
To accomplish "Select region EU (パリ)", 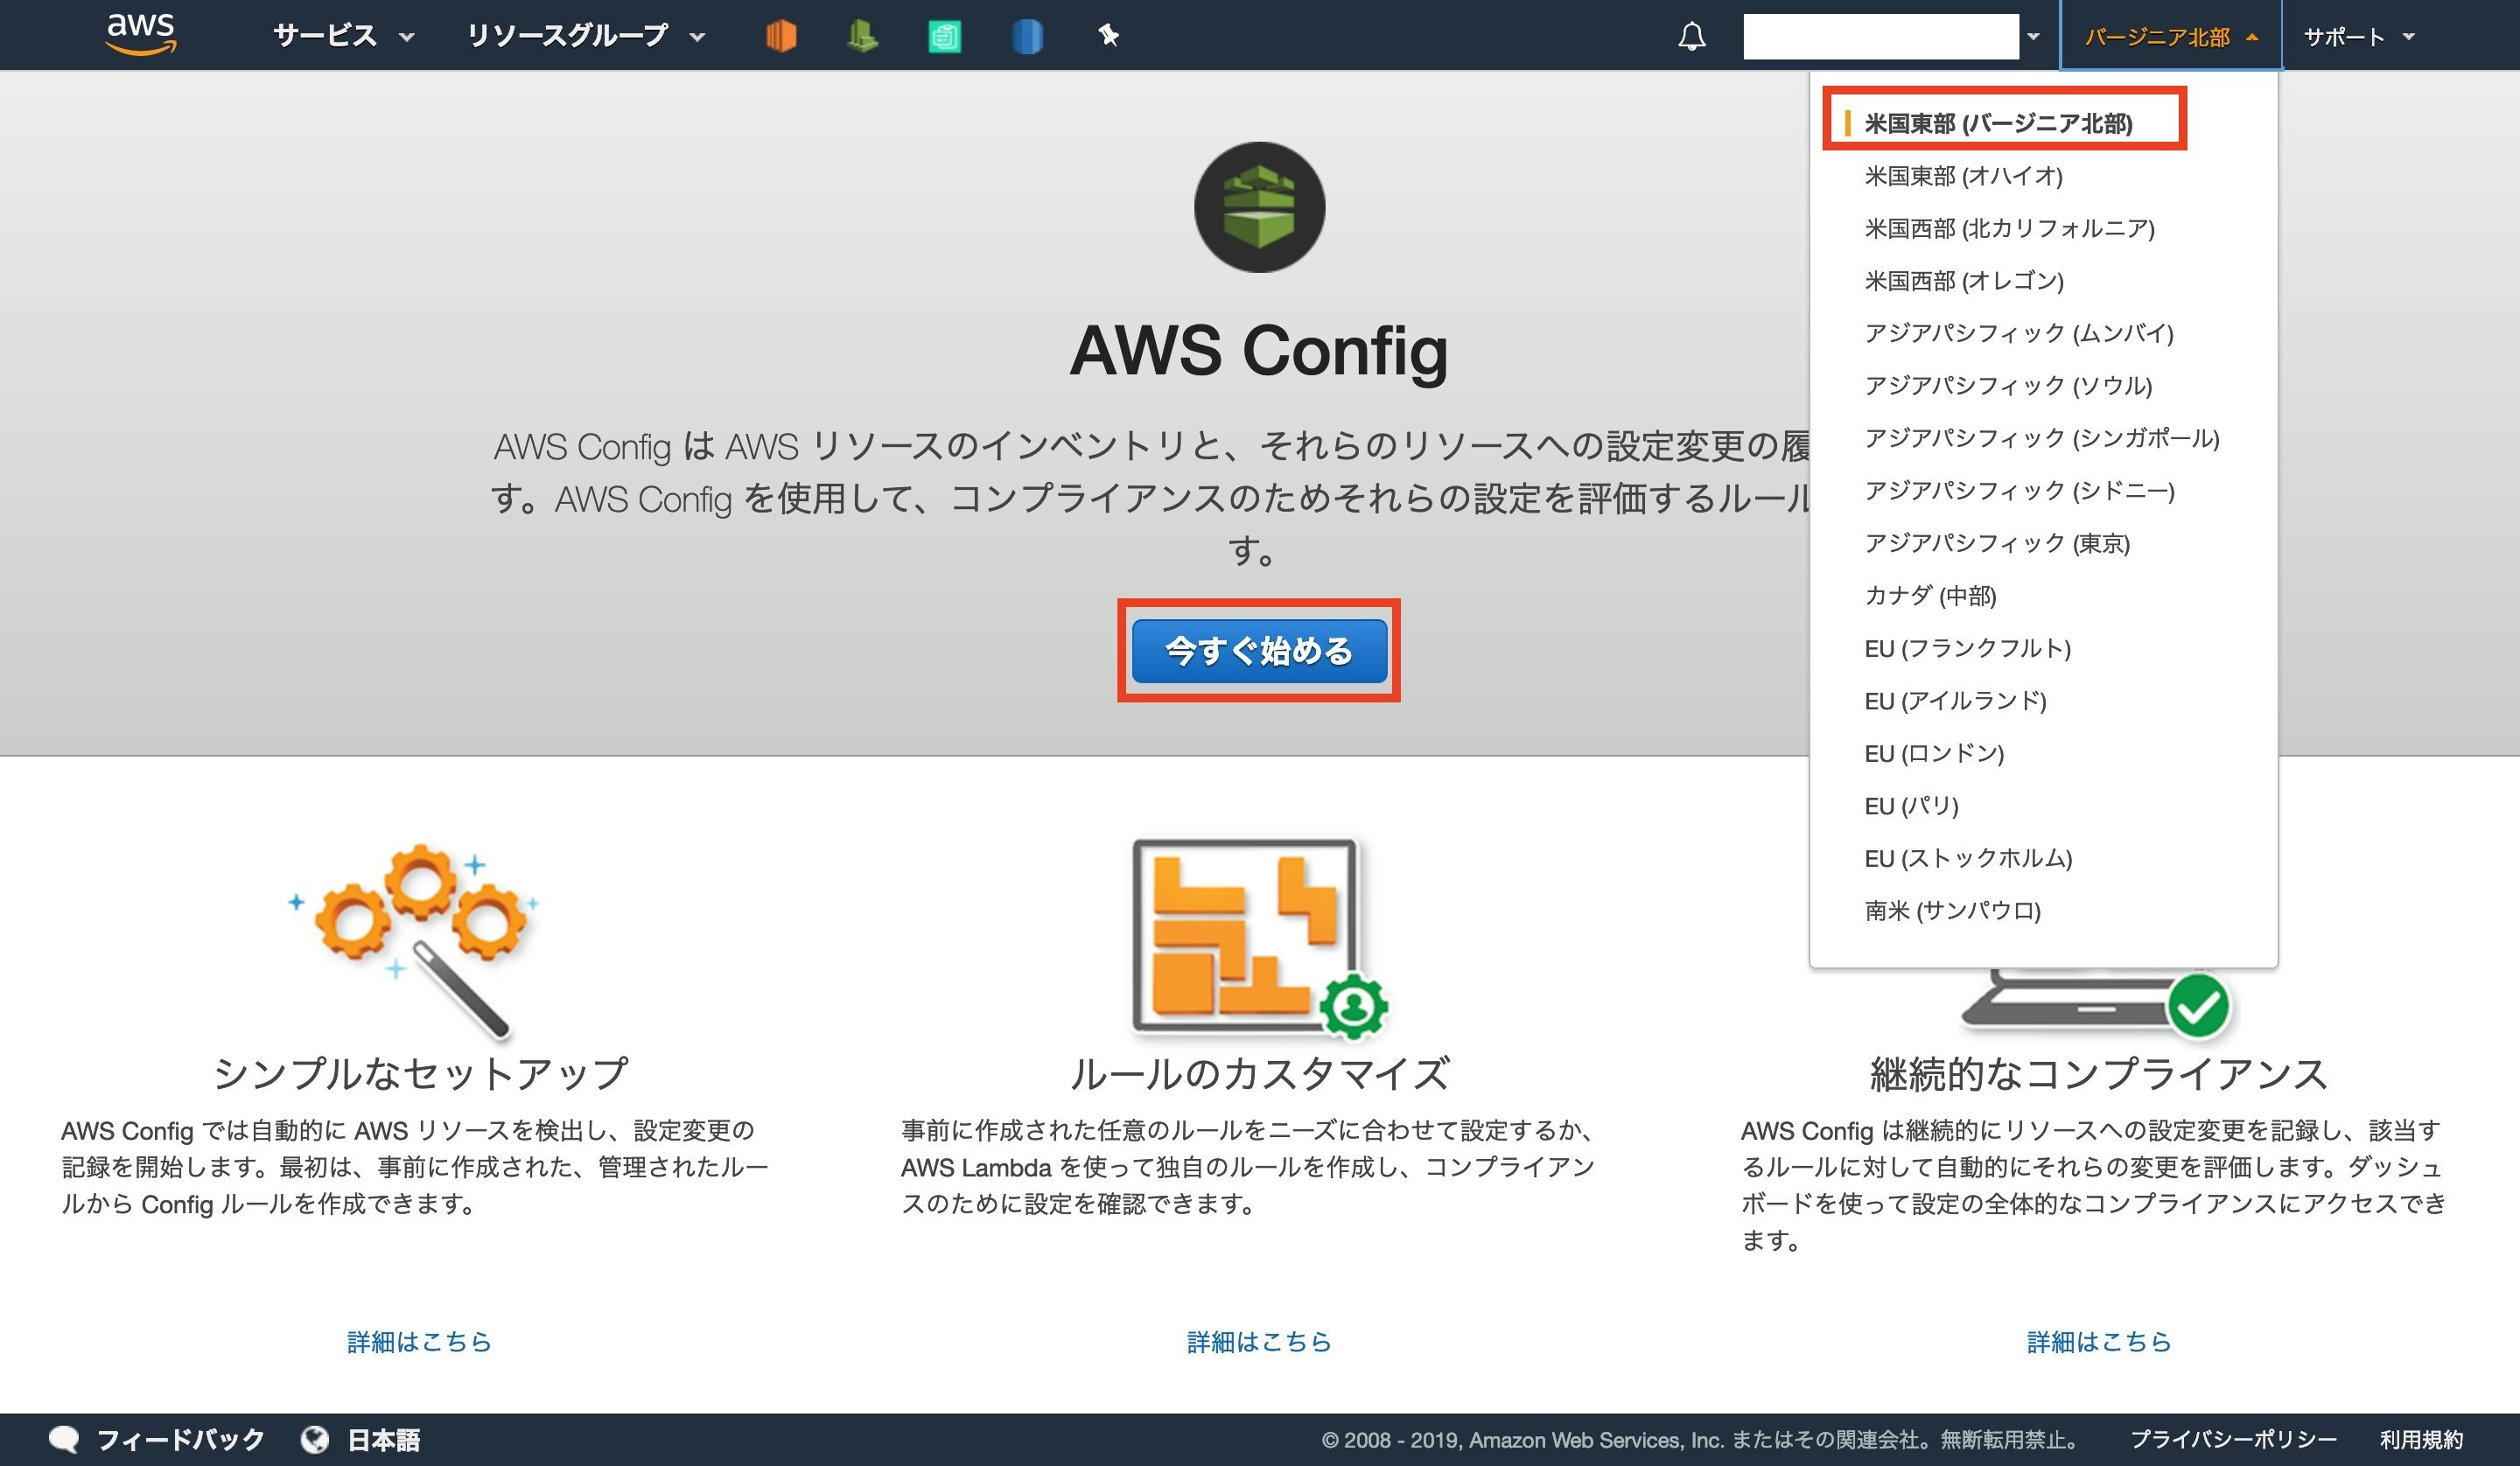I will click(x=1911, y=806).
